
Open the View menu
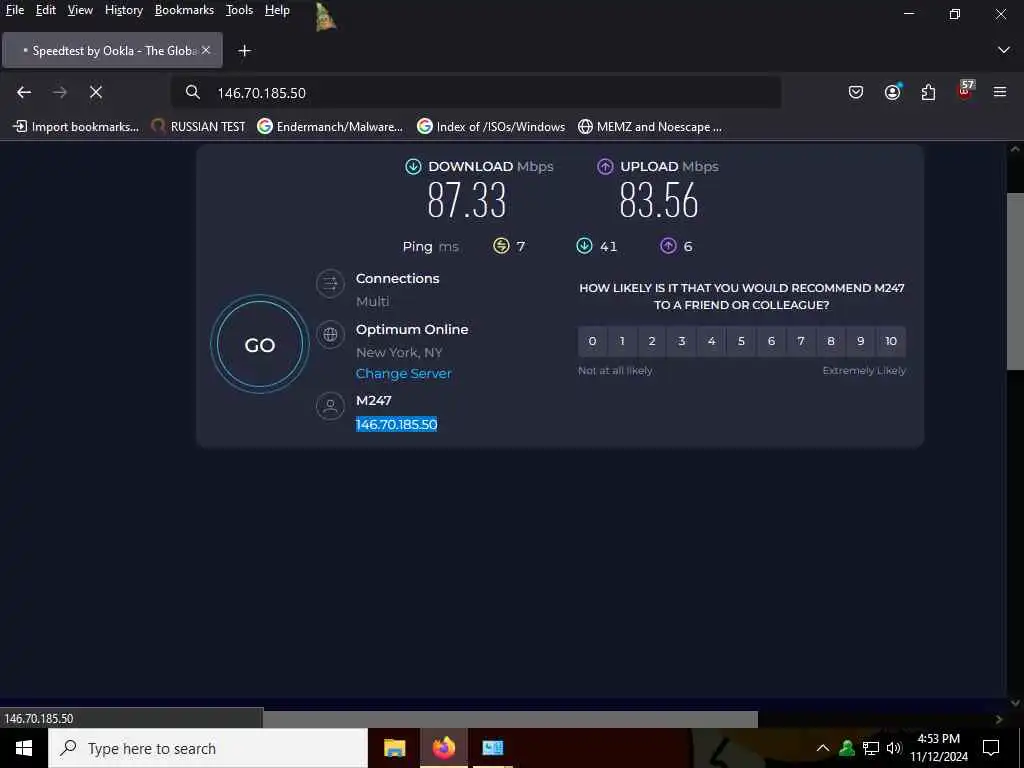pyautogui.click(x=80, y=10)
